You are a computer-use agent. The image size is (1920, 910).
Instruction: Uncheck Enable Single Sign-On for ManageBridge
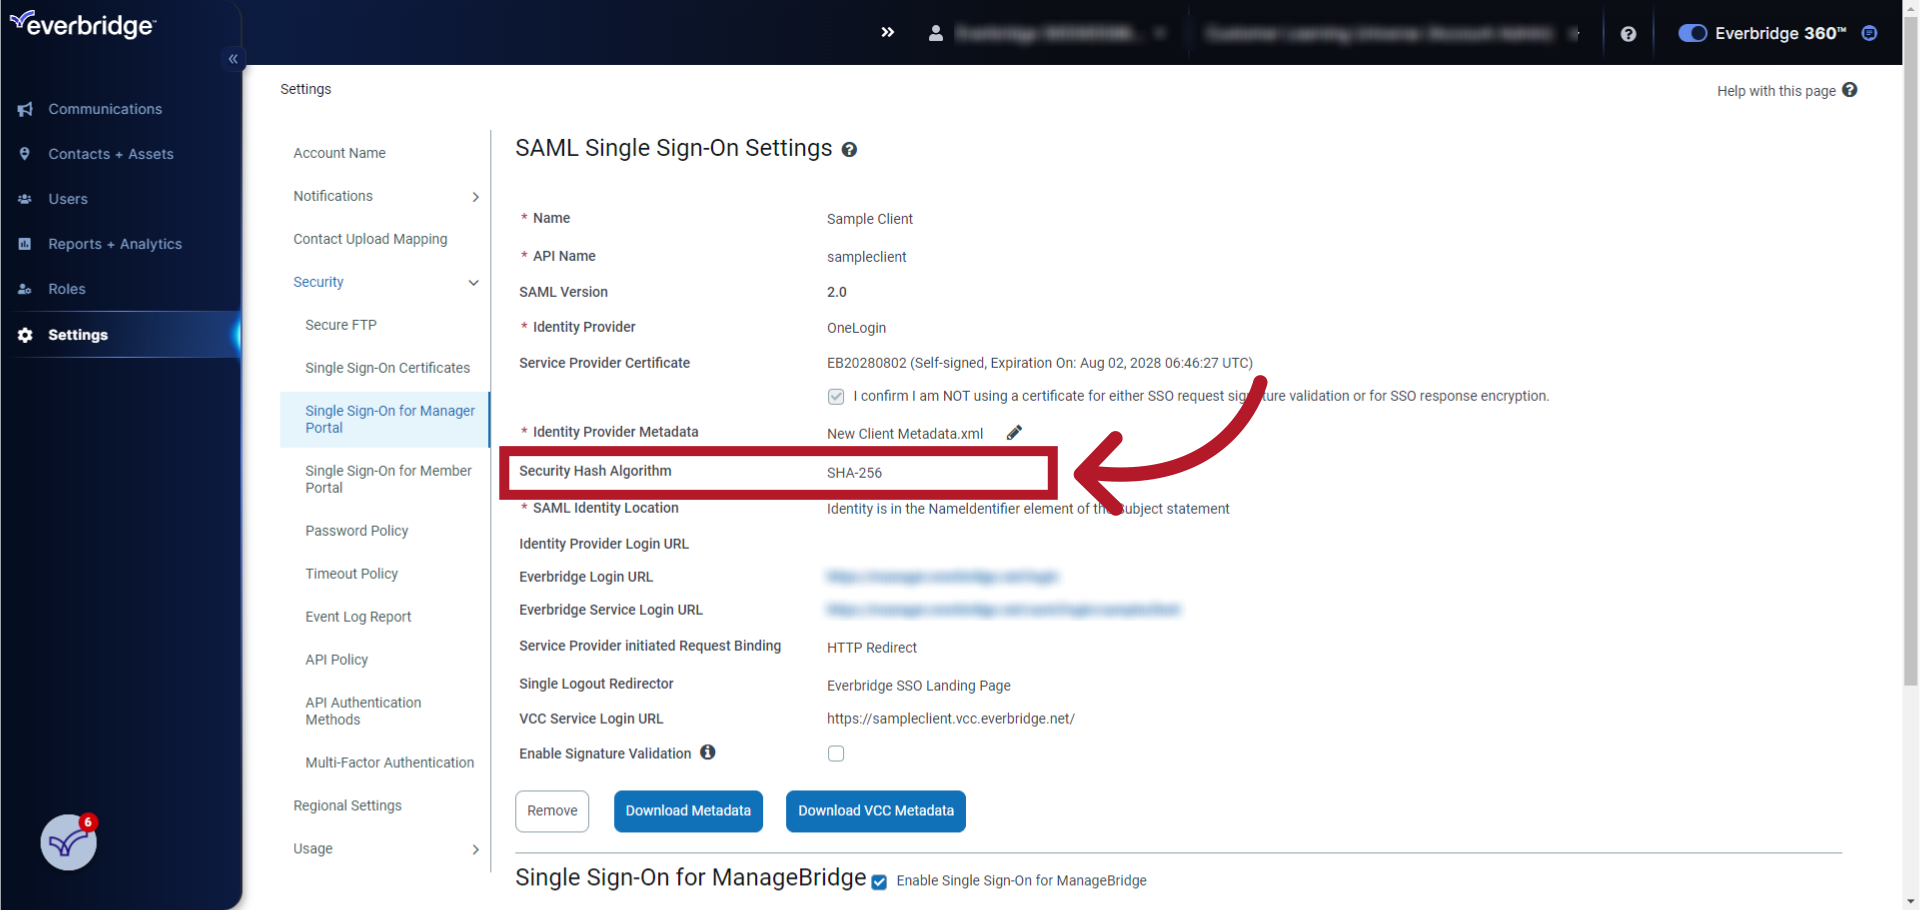pos(878,882)
